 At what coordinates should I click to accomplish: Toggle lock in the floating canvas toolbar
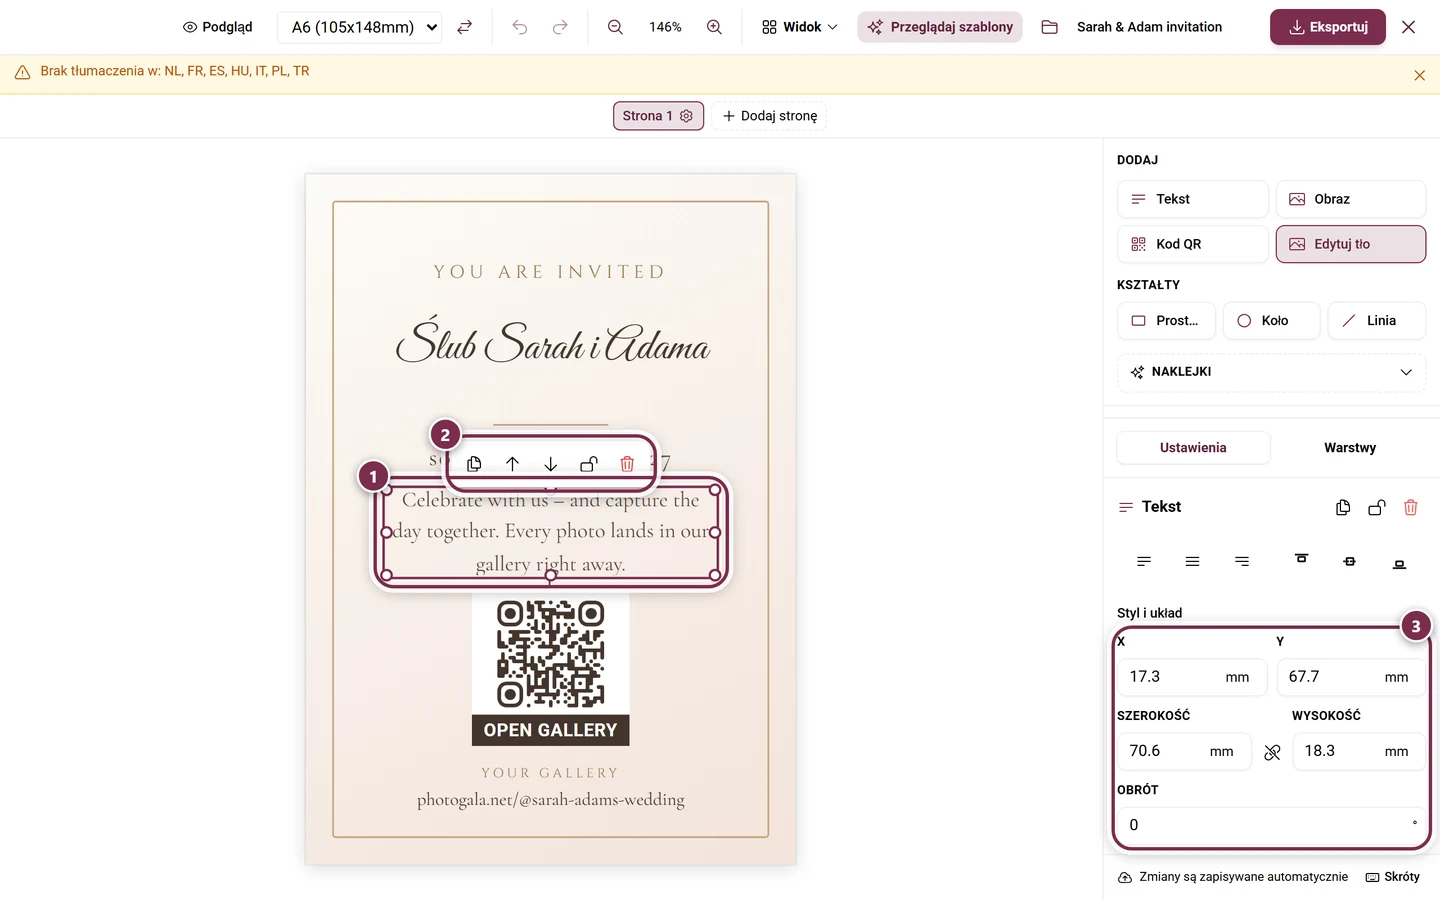coord(589,464)
